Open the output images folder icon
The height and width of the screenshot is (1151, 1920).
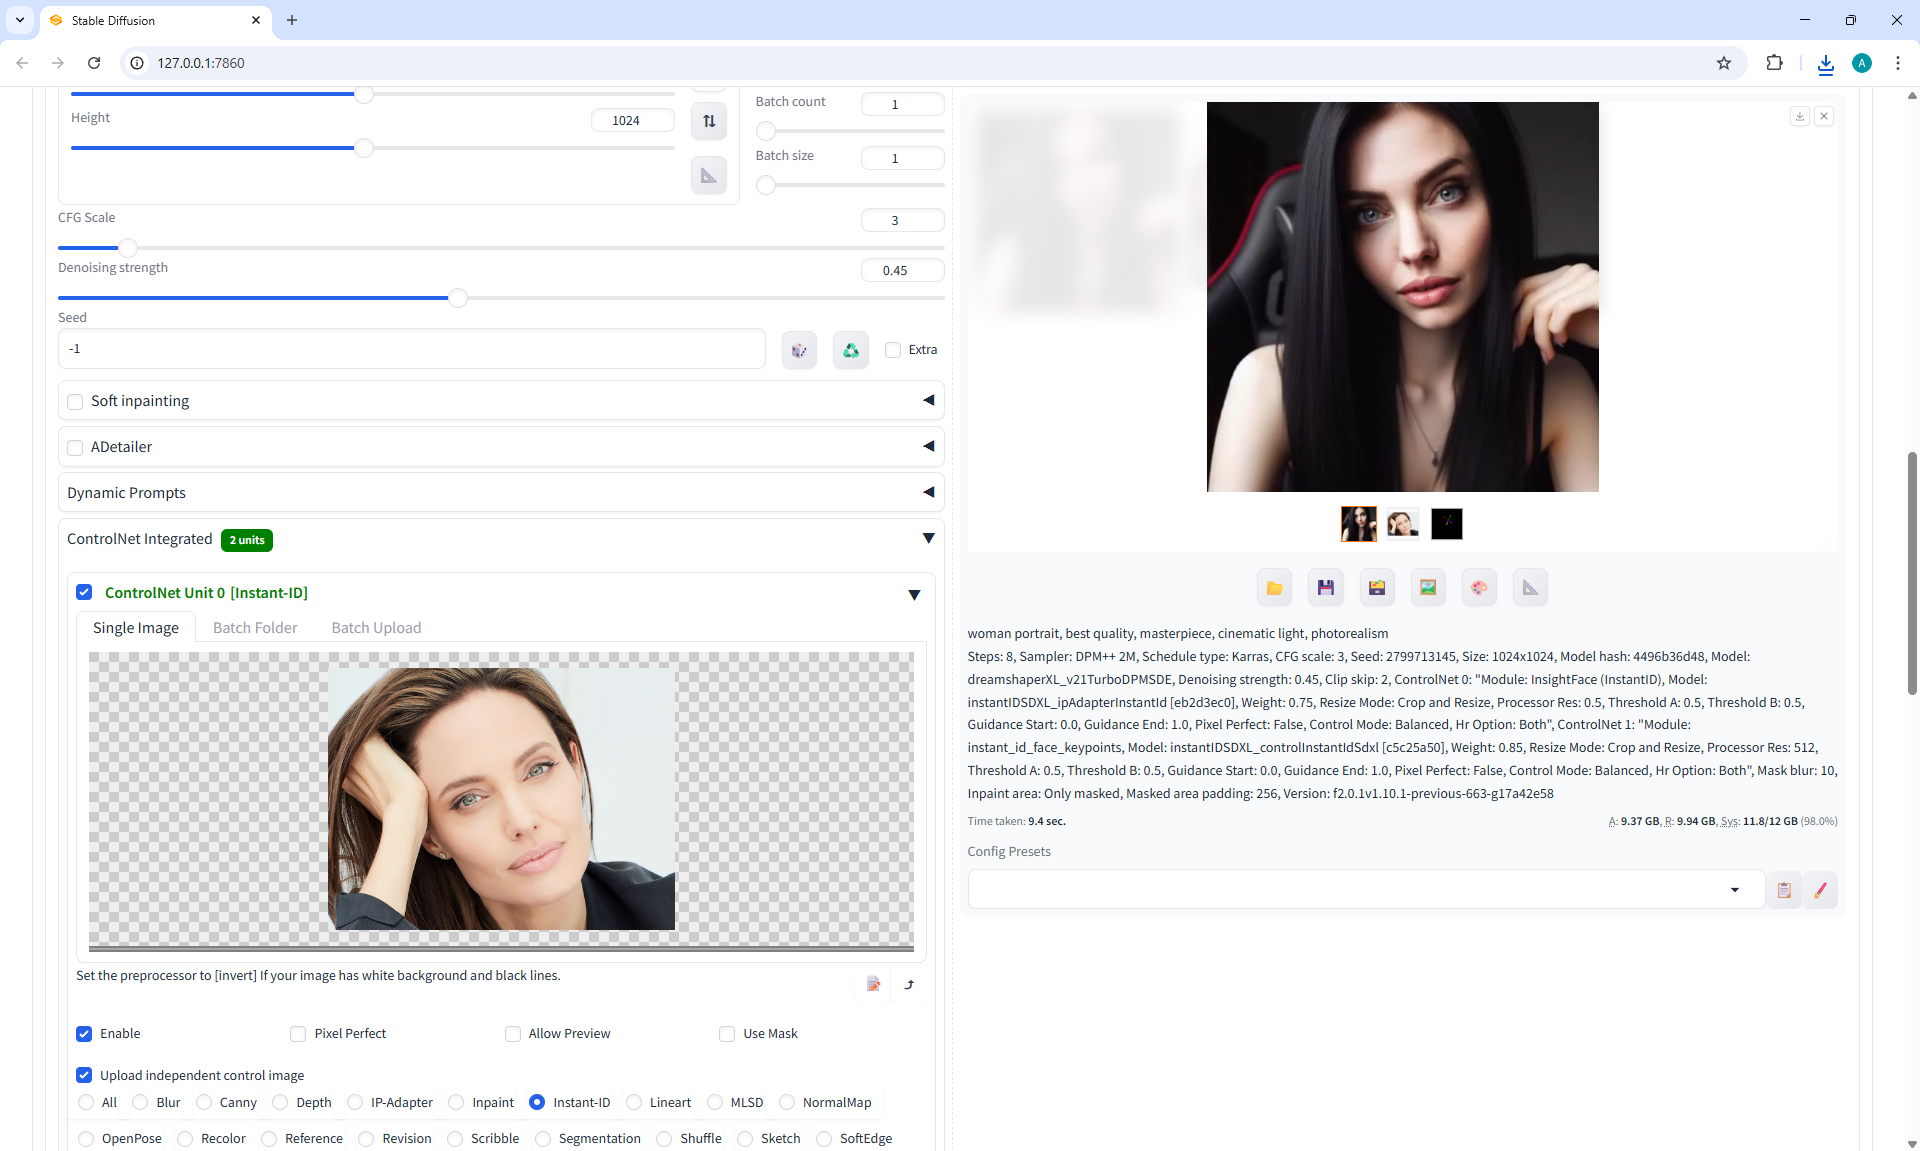1274,588
